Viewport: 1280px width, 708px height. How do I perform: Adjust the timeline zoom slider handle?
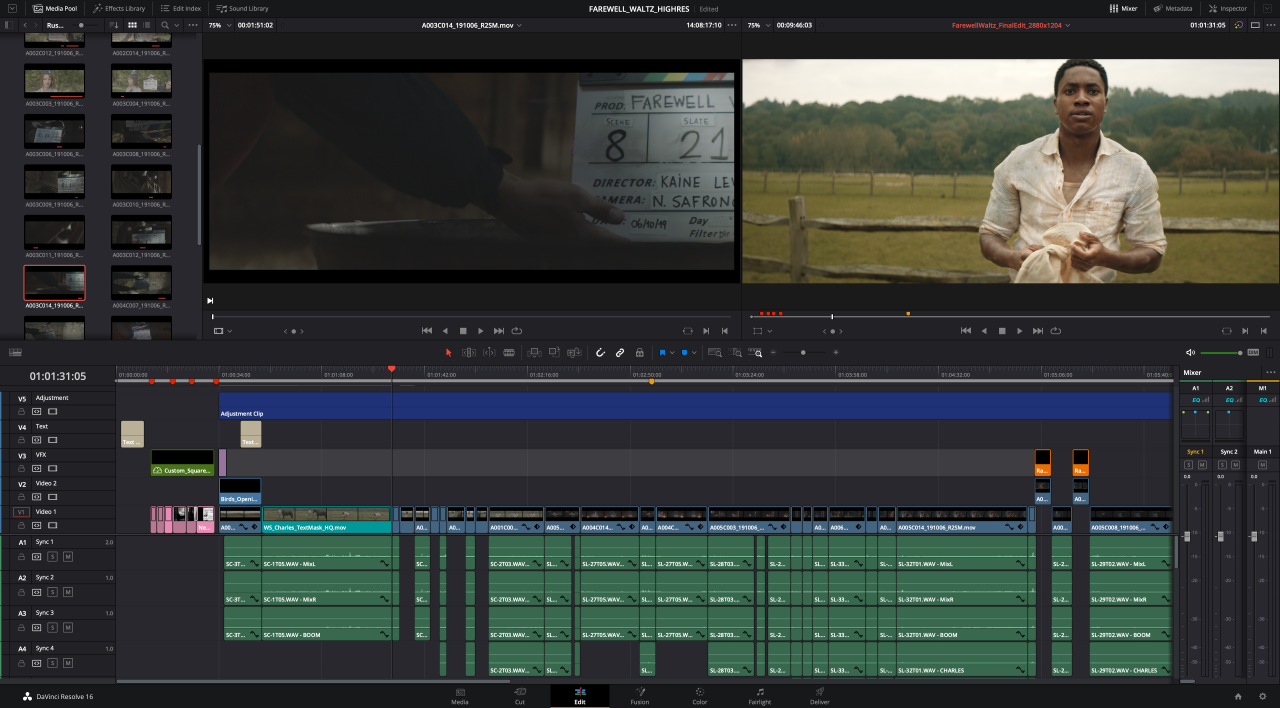803,352
